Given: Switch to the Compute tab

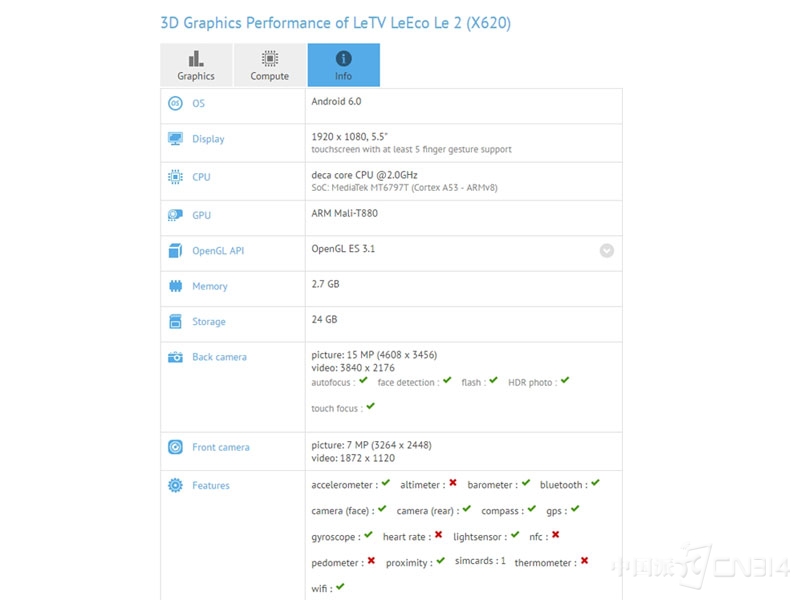Looking at the screenshot, I should (270, 65).
